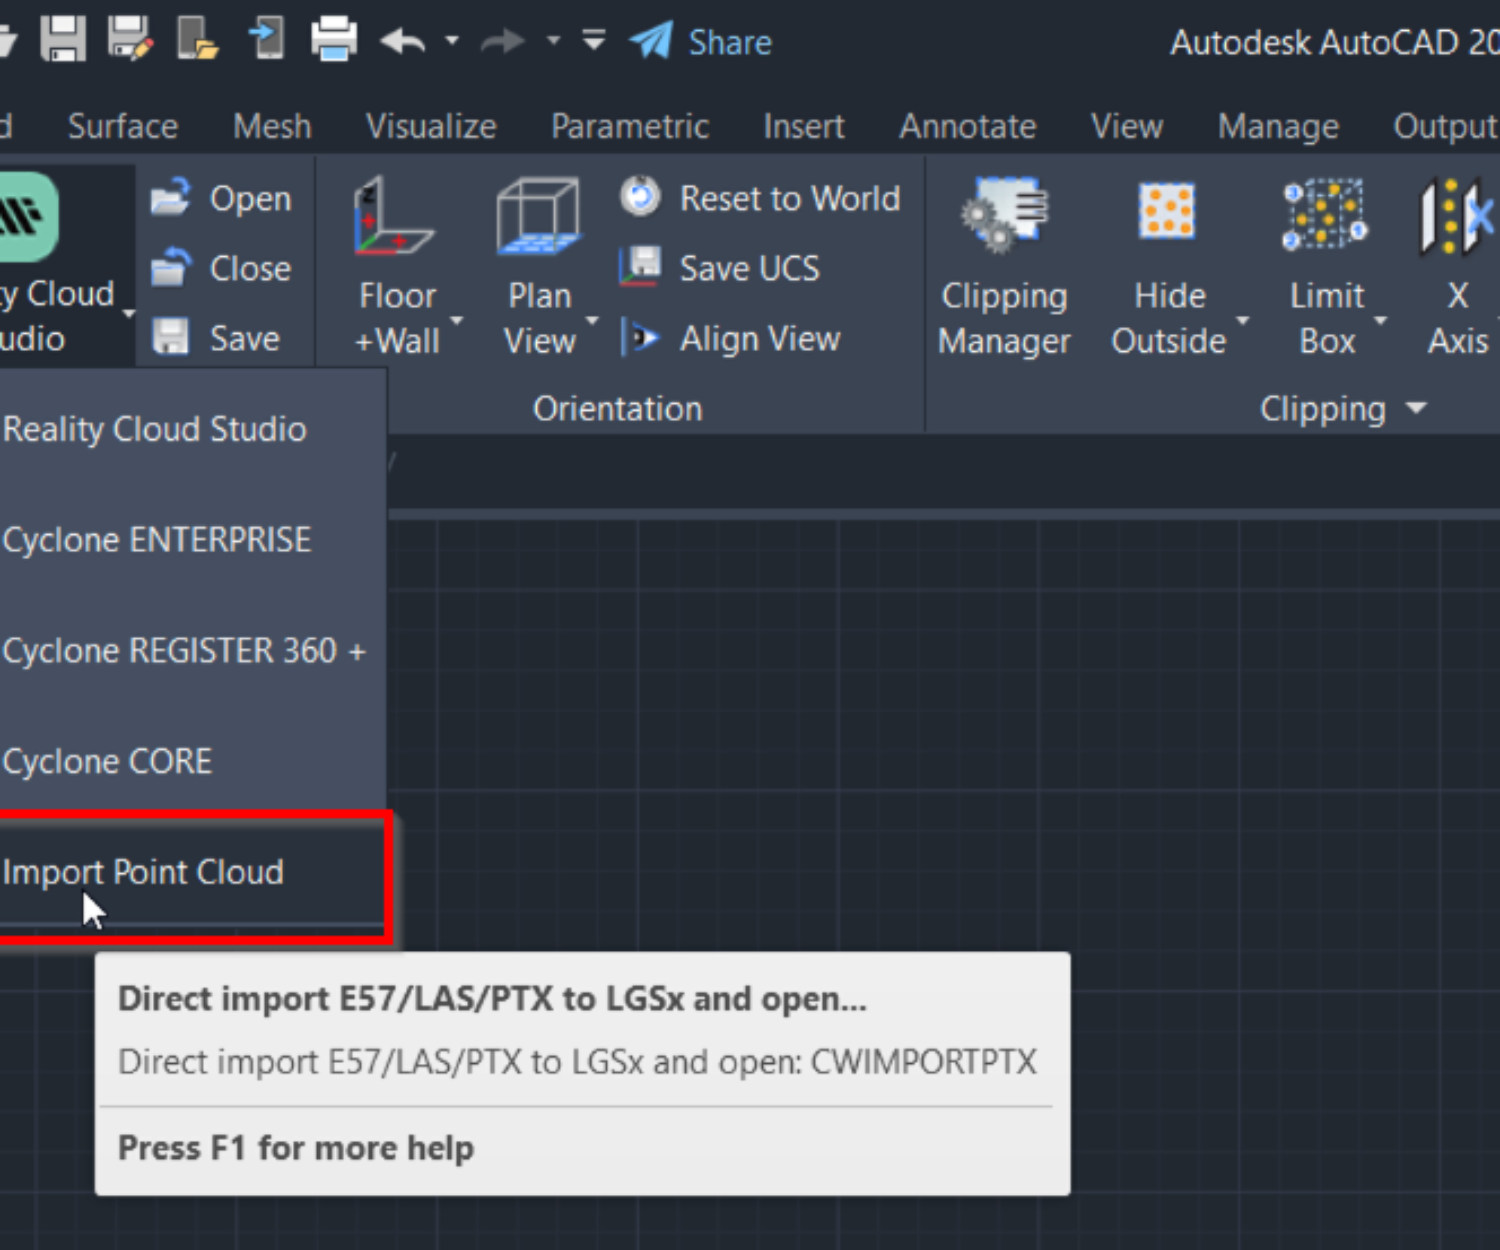Choose Cyclone REGISTER 360 + from menu
Screen dimensions: 1500x1250
click(184, 651)
